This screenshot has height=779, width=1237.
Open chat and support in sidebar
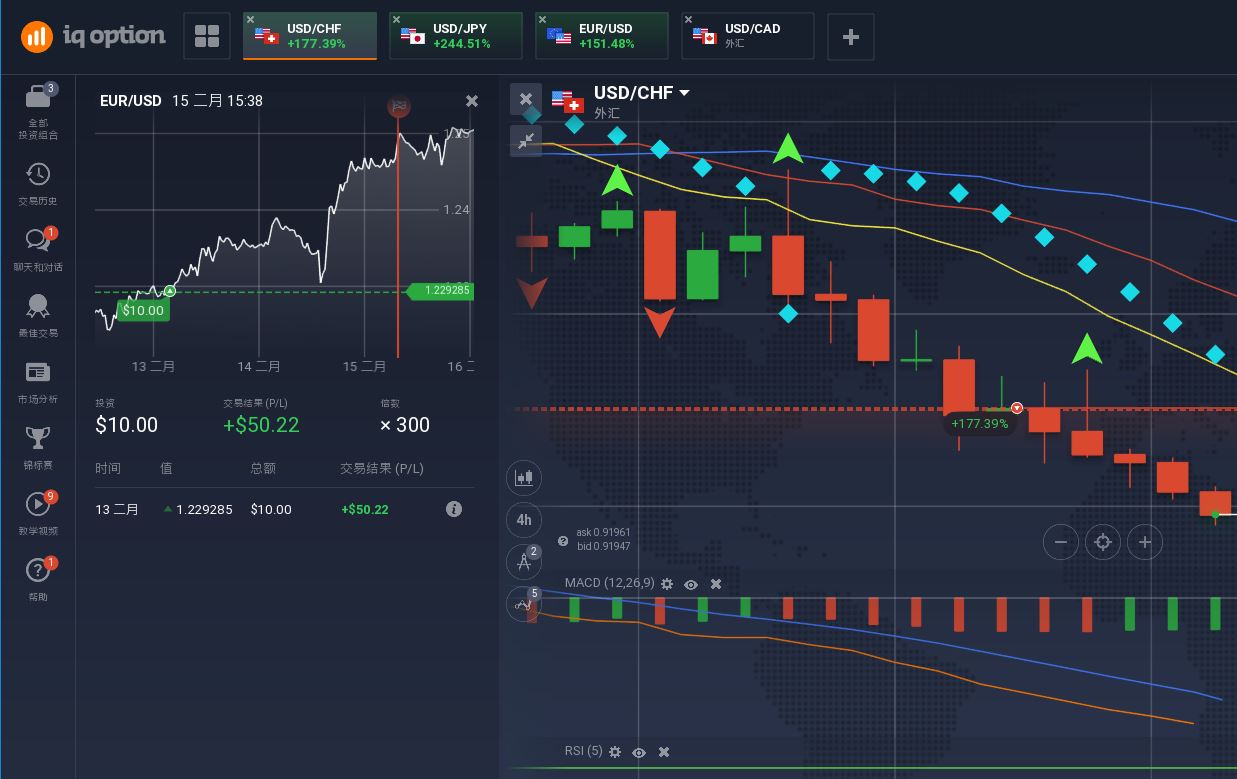pos(38,240)
